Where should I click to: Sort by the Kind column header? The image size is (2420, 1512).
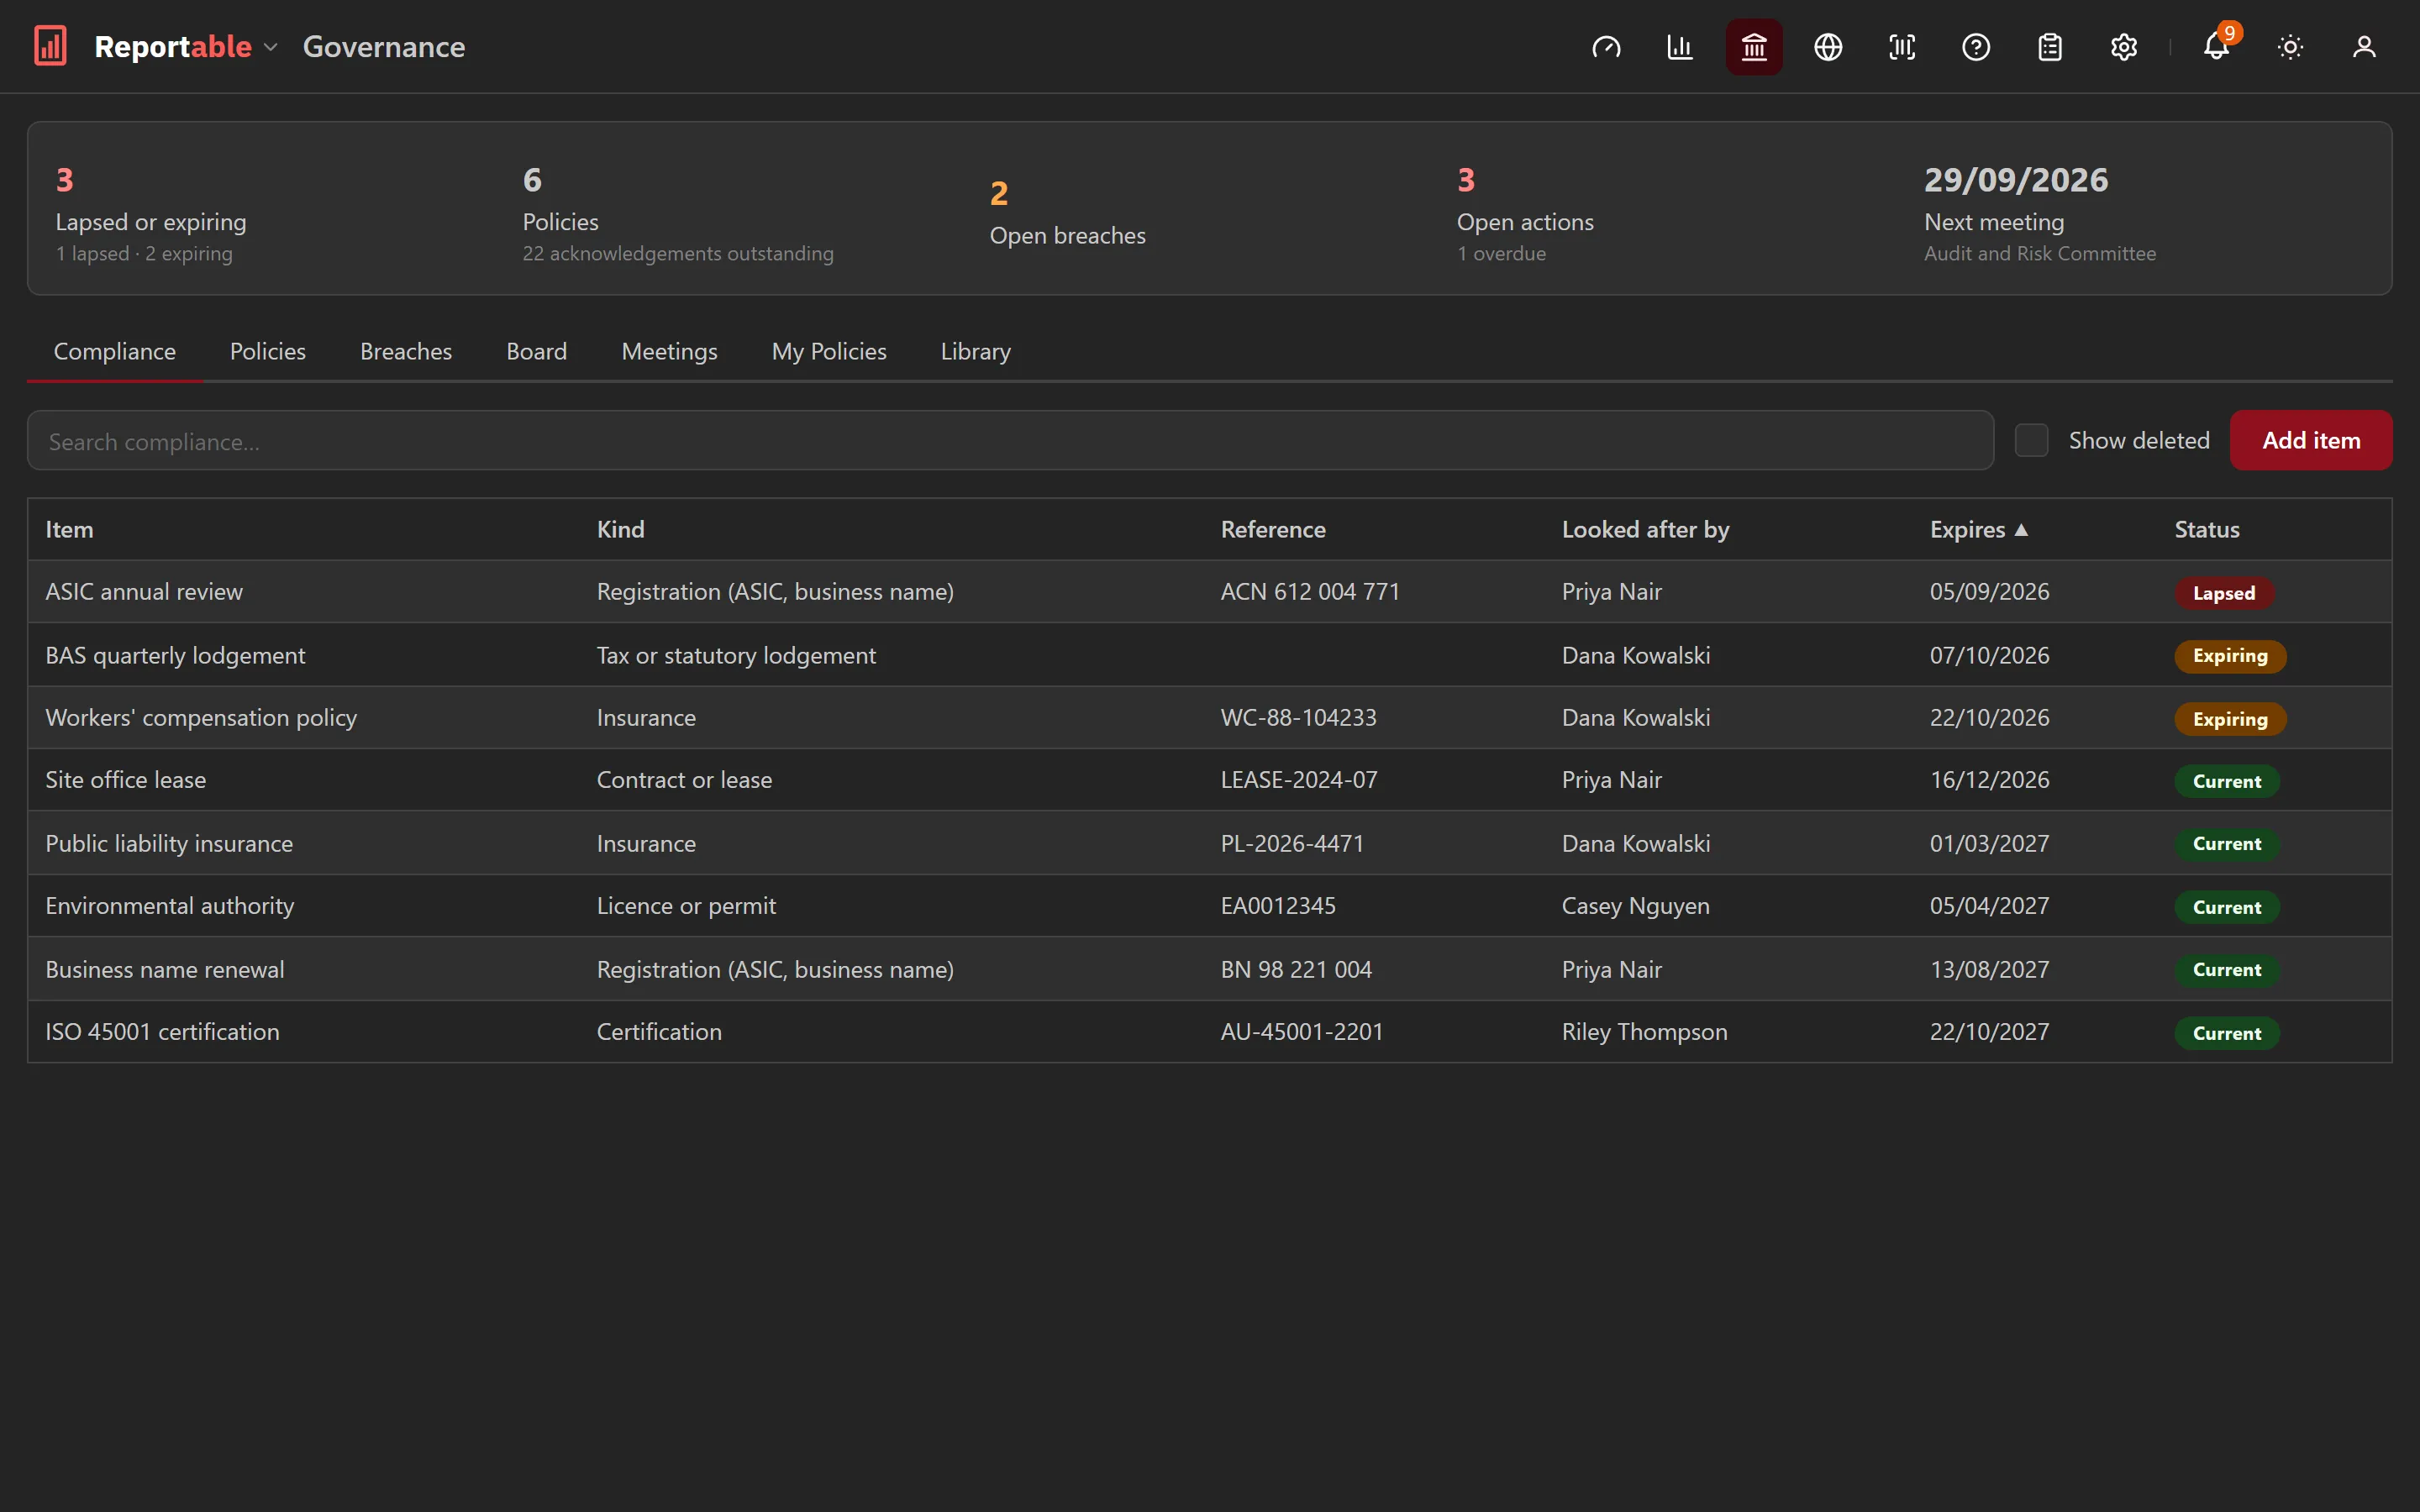point(620,529)
